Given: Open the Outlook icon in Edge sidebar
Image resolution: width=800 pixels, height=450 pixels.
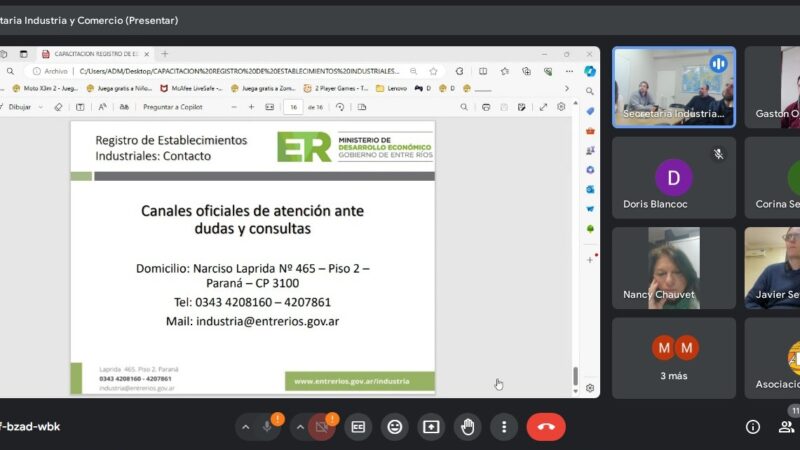Looking at the screenshot, I should tap(590, 189).
